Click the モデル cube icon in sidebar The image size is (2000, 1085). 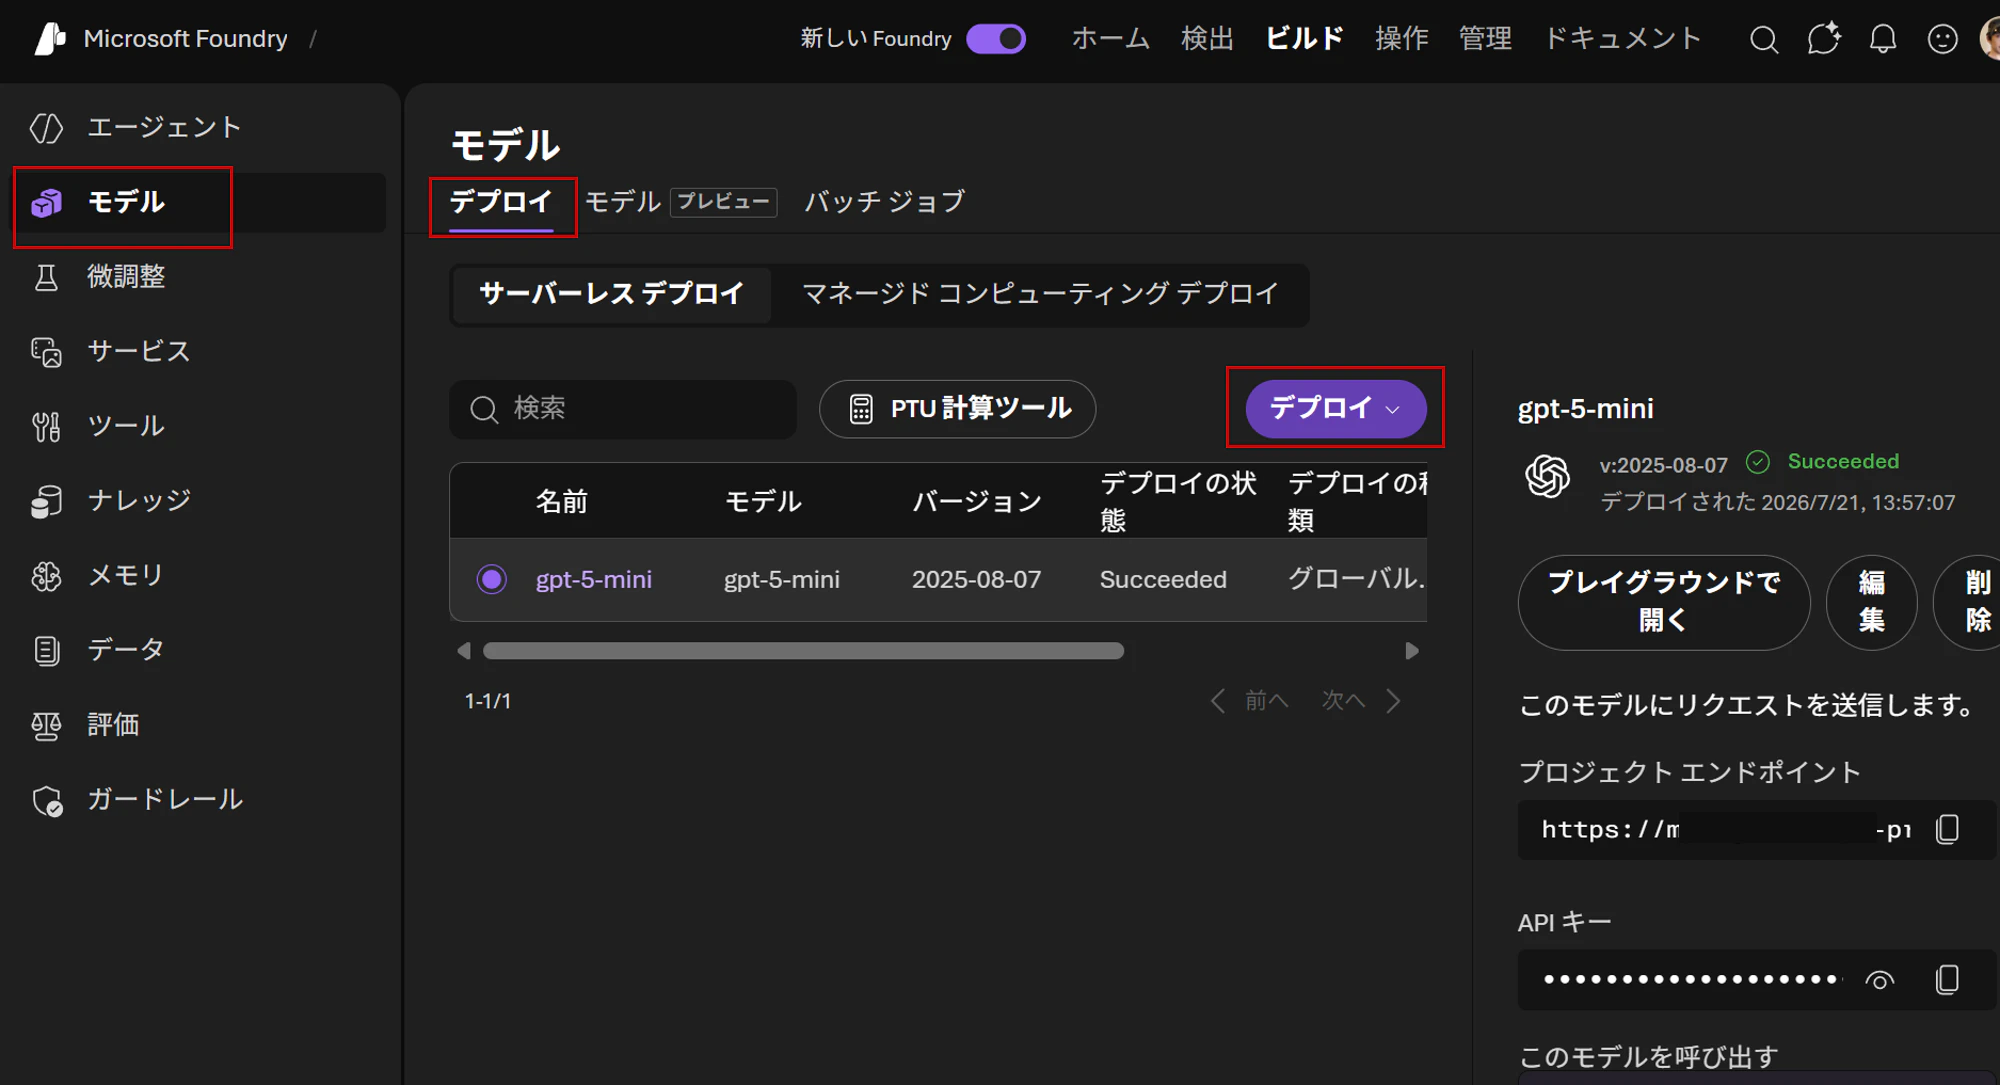click(46, 203)
